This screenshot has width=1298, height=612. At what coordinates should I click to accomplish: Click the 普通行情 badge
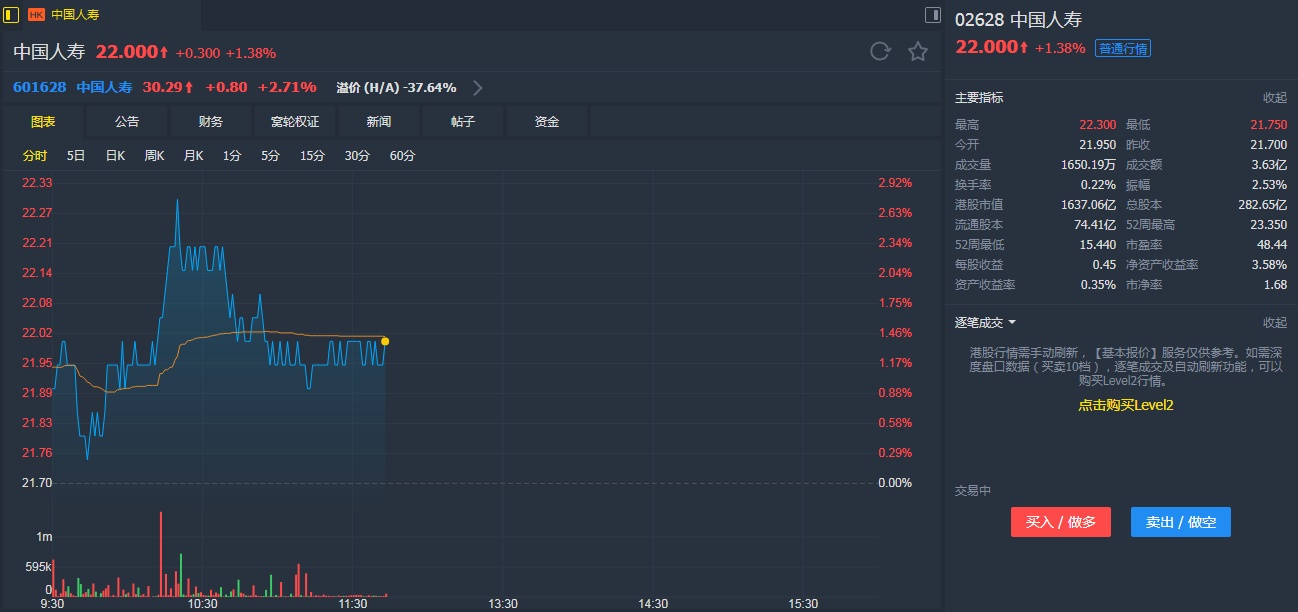click(1123, 49)
